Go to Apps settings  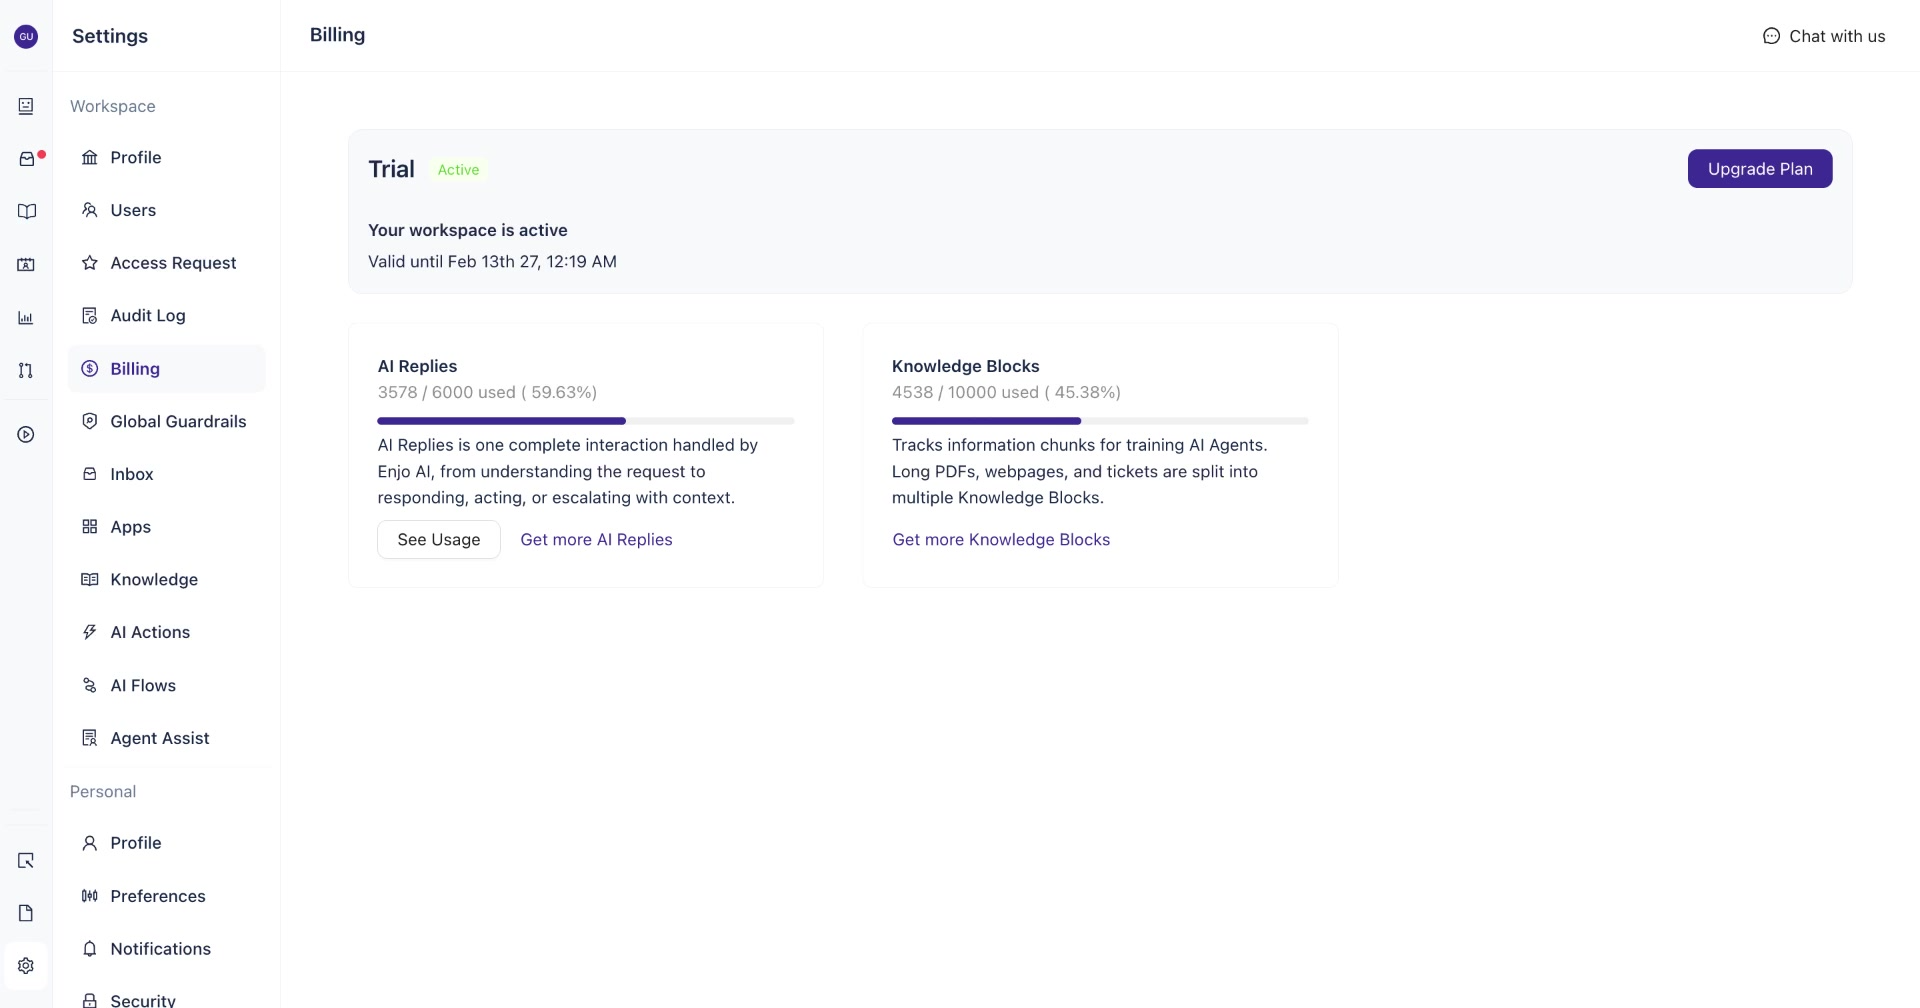click(166, 527)
